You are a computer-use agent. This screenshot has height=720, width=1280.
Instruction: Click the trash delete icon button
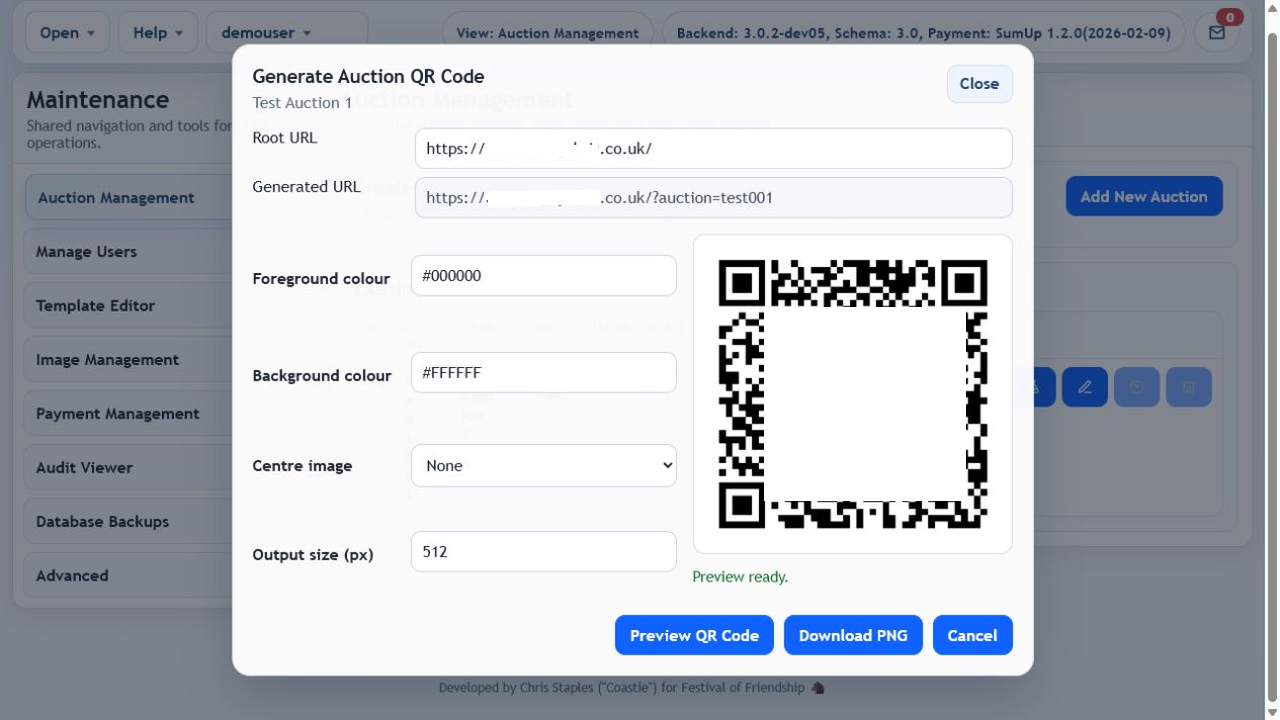[1189, 387]
